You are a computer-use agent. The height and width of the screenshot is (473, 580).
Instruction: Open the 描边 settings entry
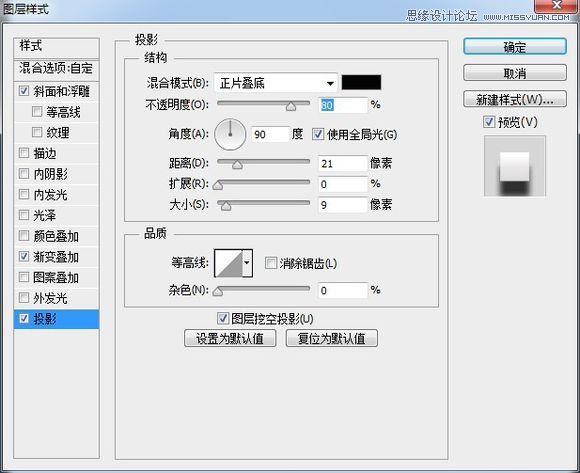[x=45, y=153]
